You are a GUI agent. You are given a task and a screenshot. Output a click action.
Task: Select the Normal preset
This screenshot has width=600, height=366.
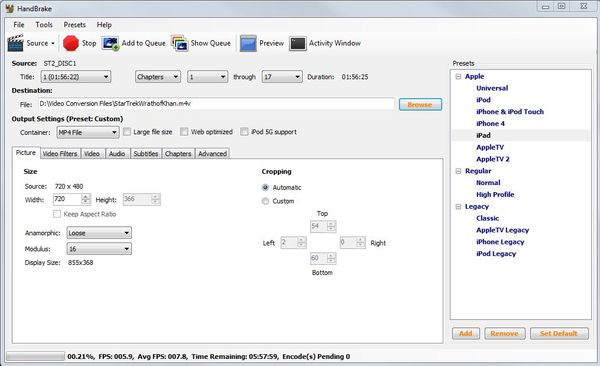pyautogui.click(x=488, y=183)
